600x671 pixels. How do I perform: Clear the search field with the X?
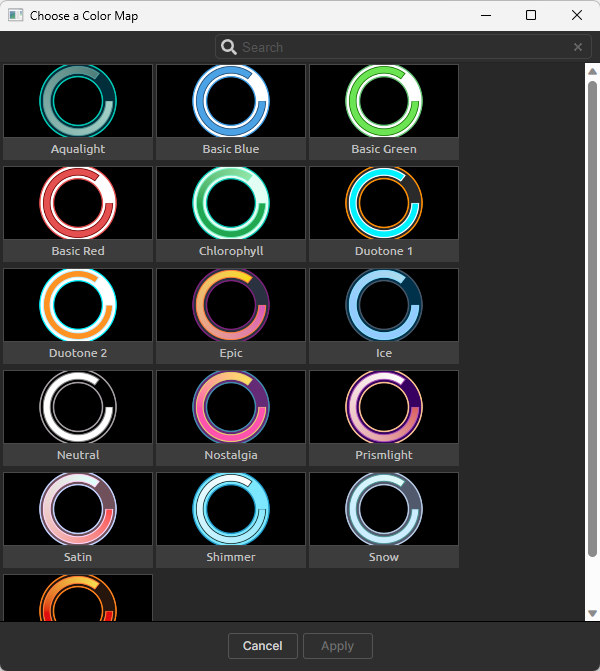click(578, 47)
